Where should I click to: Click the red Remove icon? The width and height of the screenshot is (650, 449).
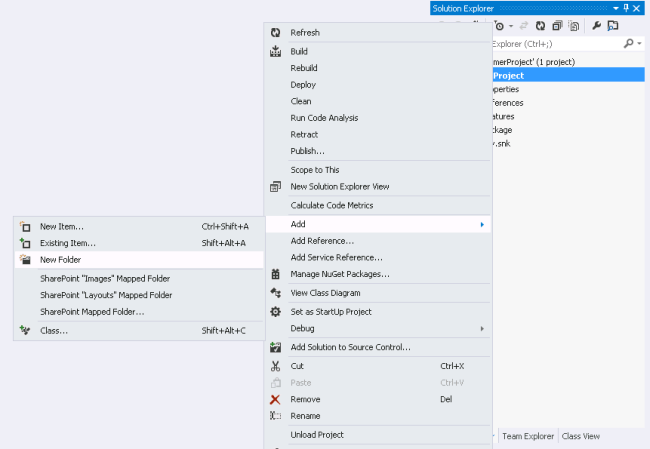pos(275,399)
